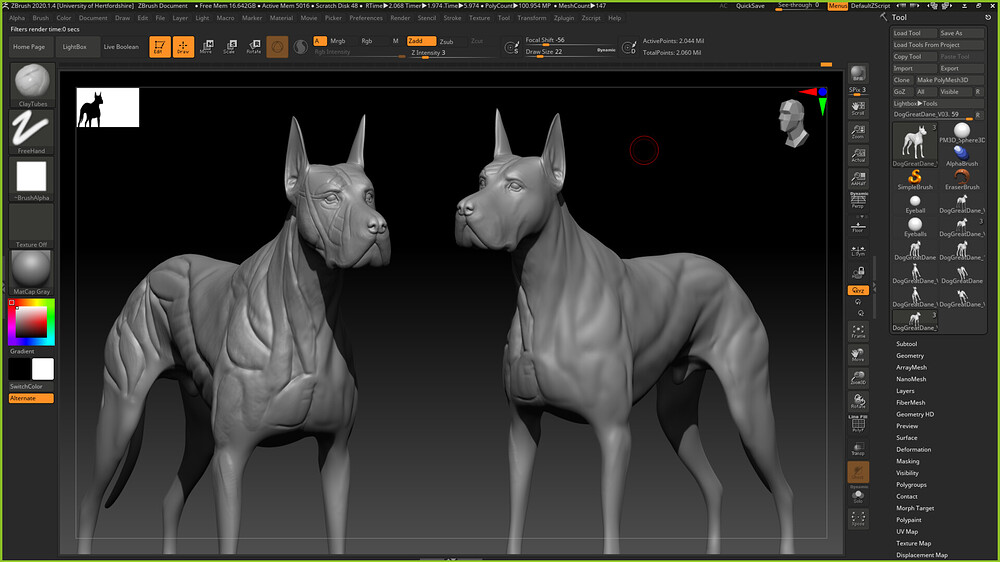Expand the FiberMesh section
Image resolution: width=1000 pixels, height=562 pixels.
(910, 403)
